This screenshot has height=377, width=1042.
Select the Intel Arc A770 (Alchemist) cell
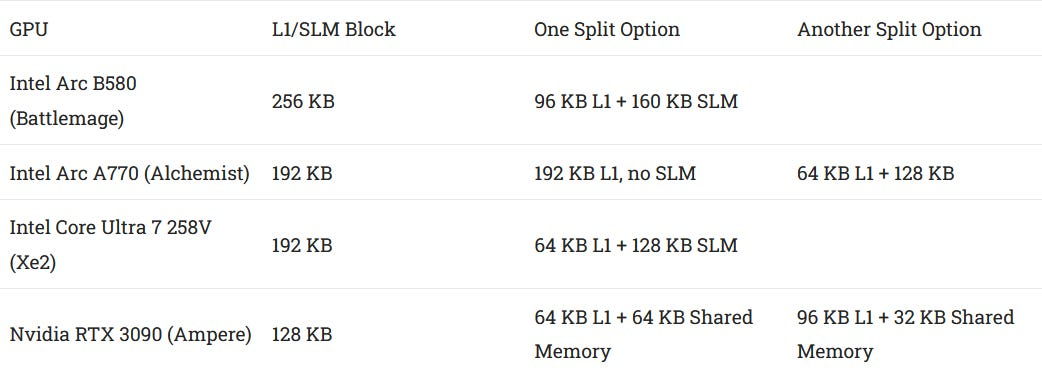pyautogui.click(x=130, y=174)
